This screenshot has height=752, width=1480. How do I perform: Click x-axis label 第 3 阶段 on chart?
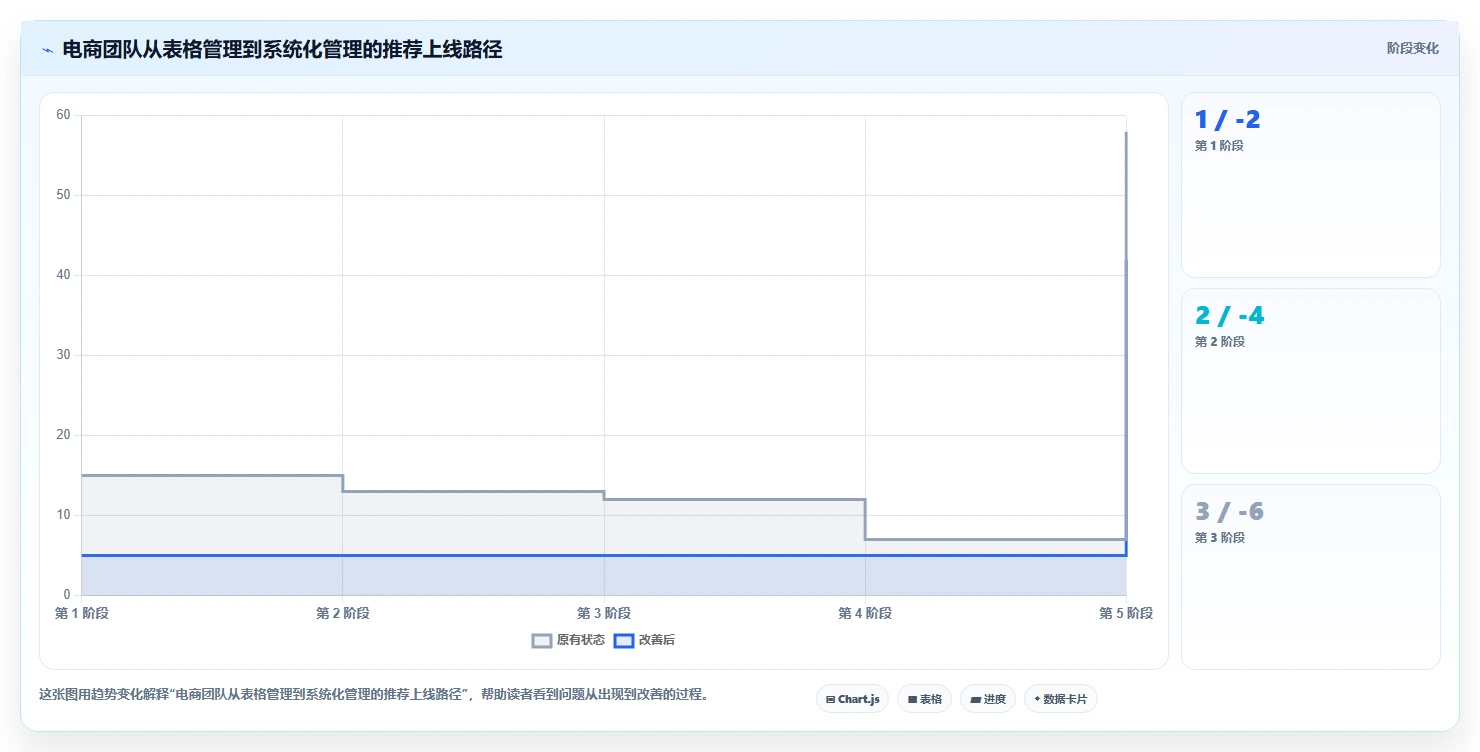pos(604,613)
